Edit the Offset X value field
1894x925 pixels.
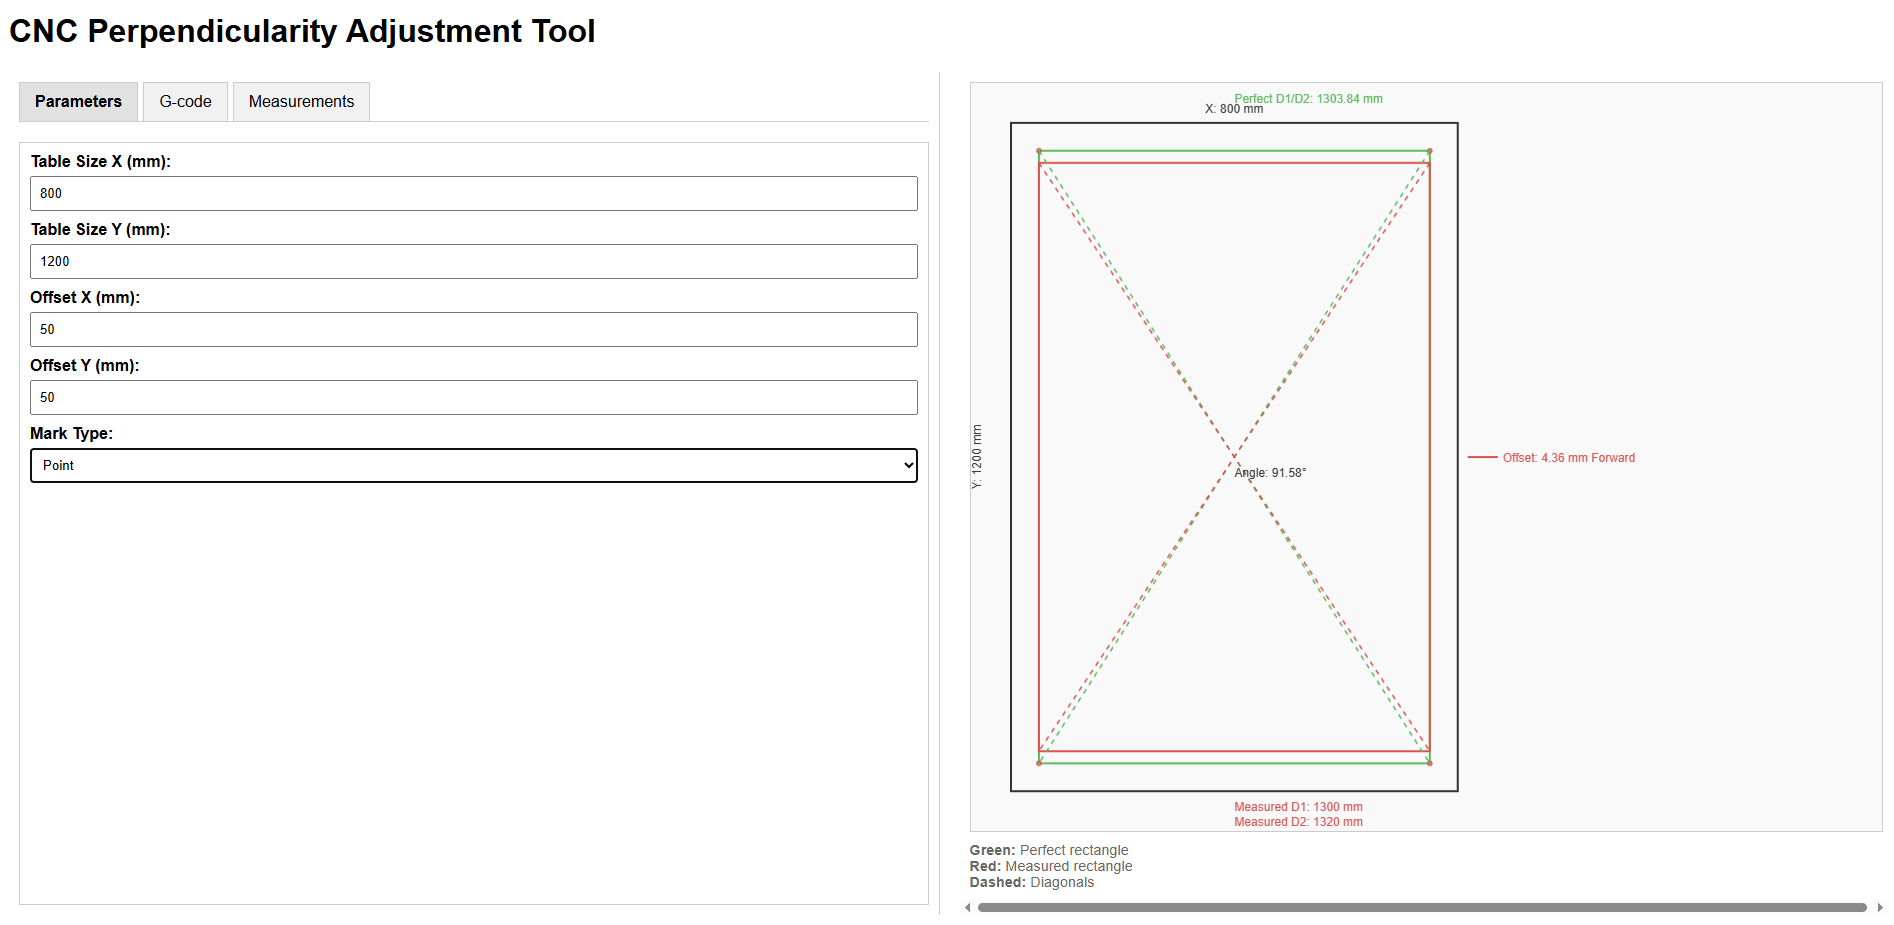473,330
